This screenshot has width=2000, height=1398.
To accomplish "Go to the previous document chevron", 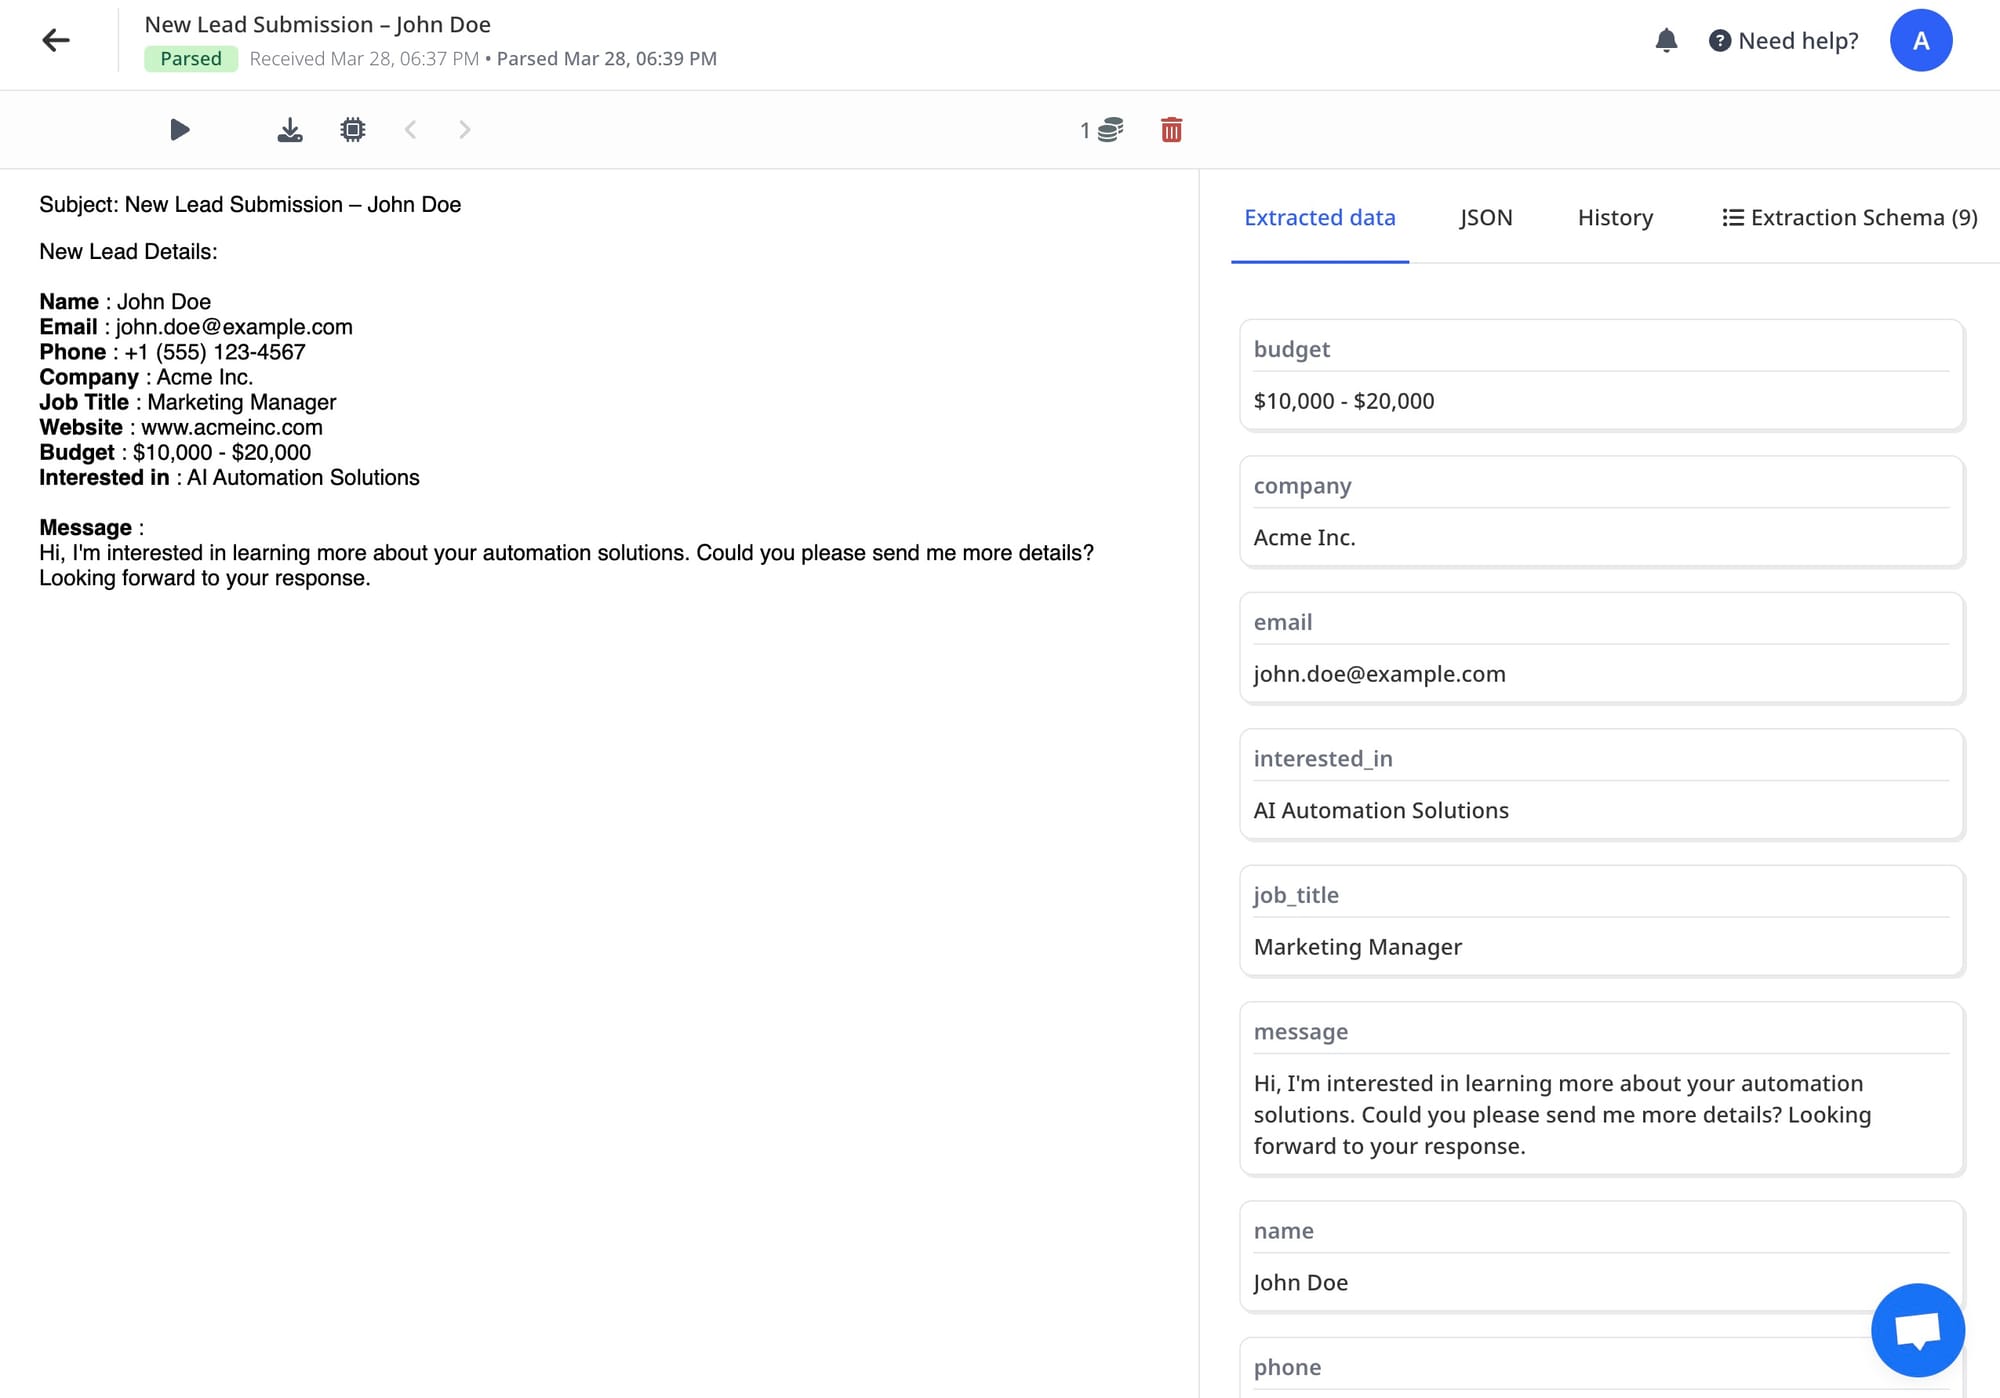I will [410, 130].
